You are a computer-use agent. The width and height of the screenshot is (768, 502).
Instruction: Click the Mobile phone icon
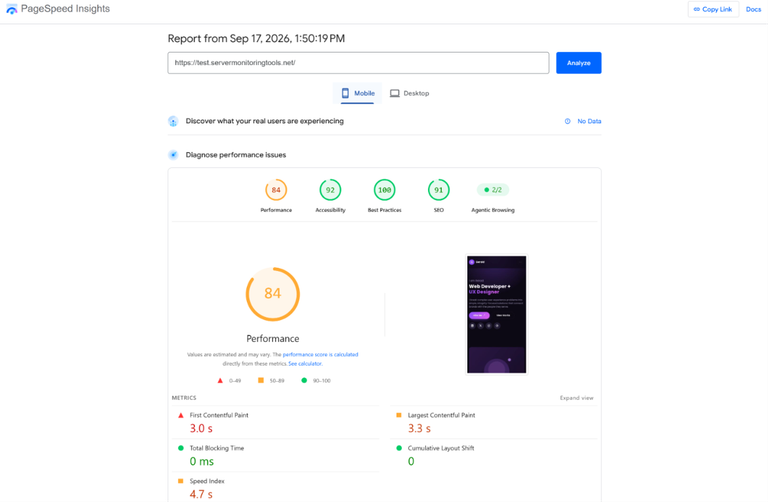345,93
